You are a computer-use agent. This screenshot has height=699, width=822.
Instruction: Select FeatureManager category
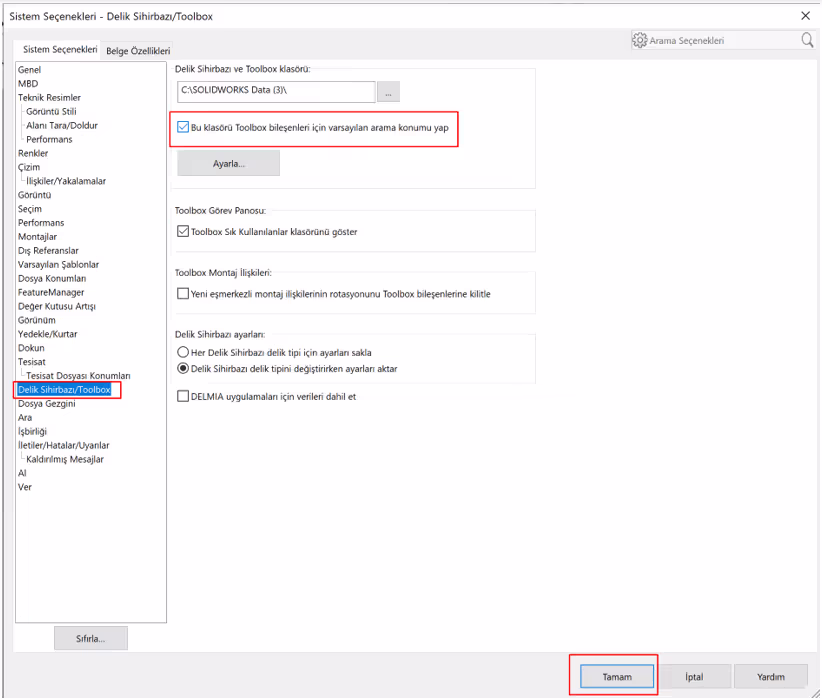coord(51,292)
